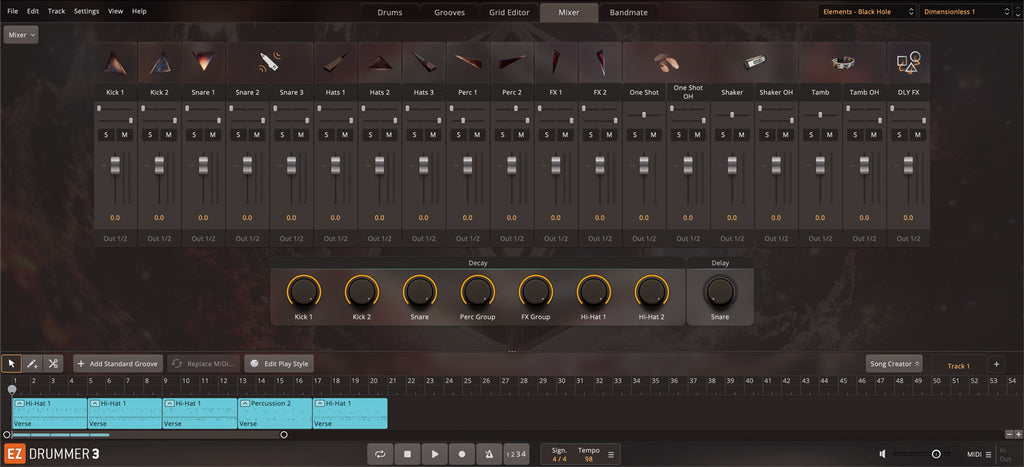Click the Hats 3 instrument image

[424, 62]
